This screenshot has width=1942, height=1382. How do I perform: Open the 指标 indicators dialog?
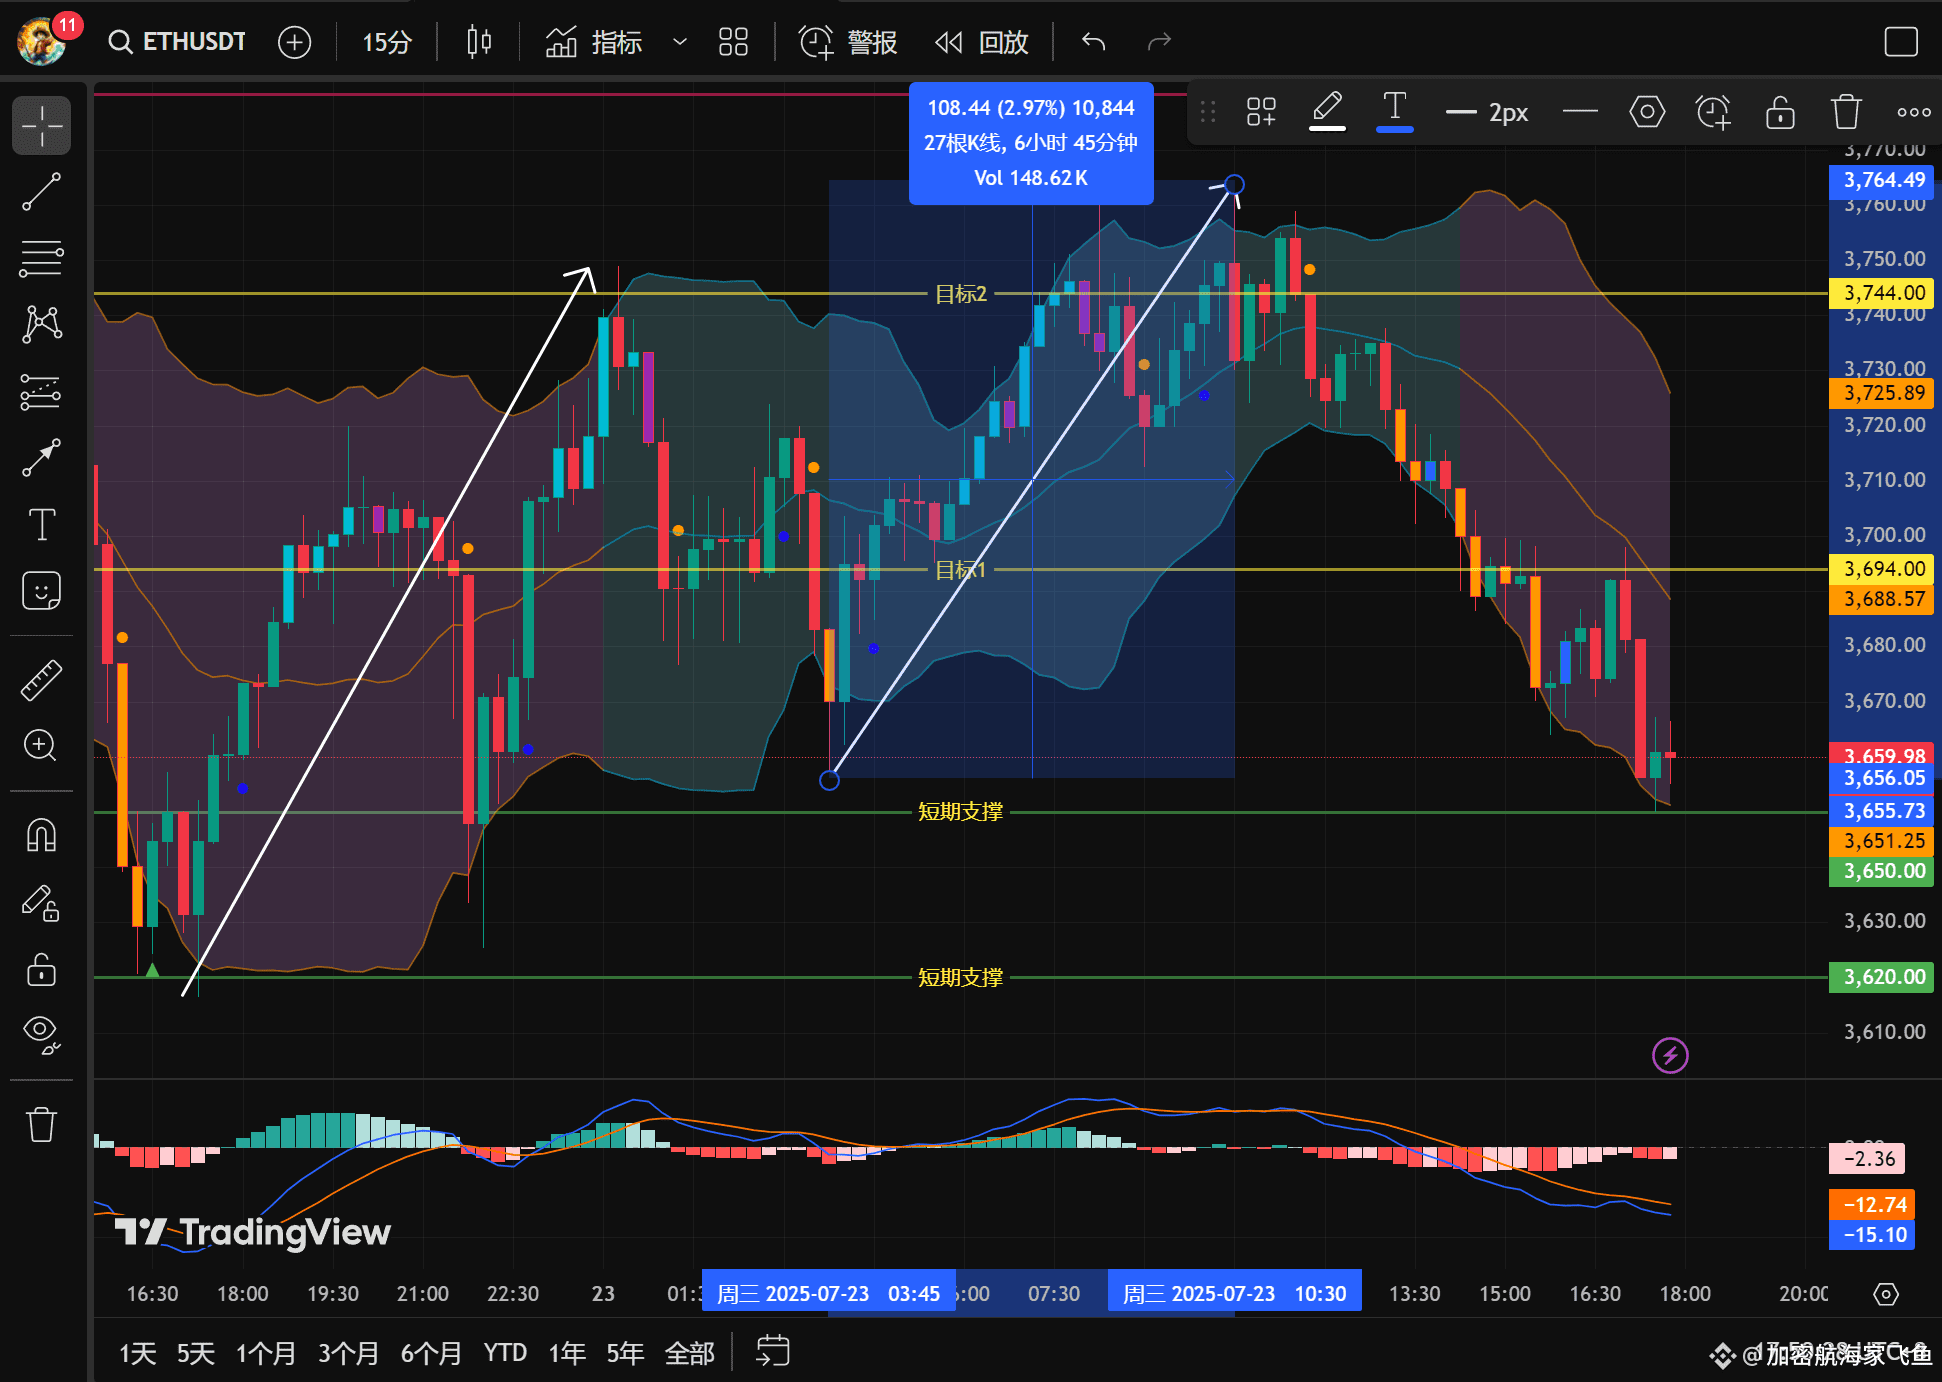[x=593, y=42]
